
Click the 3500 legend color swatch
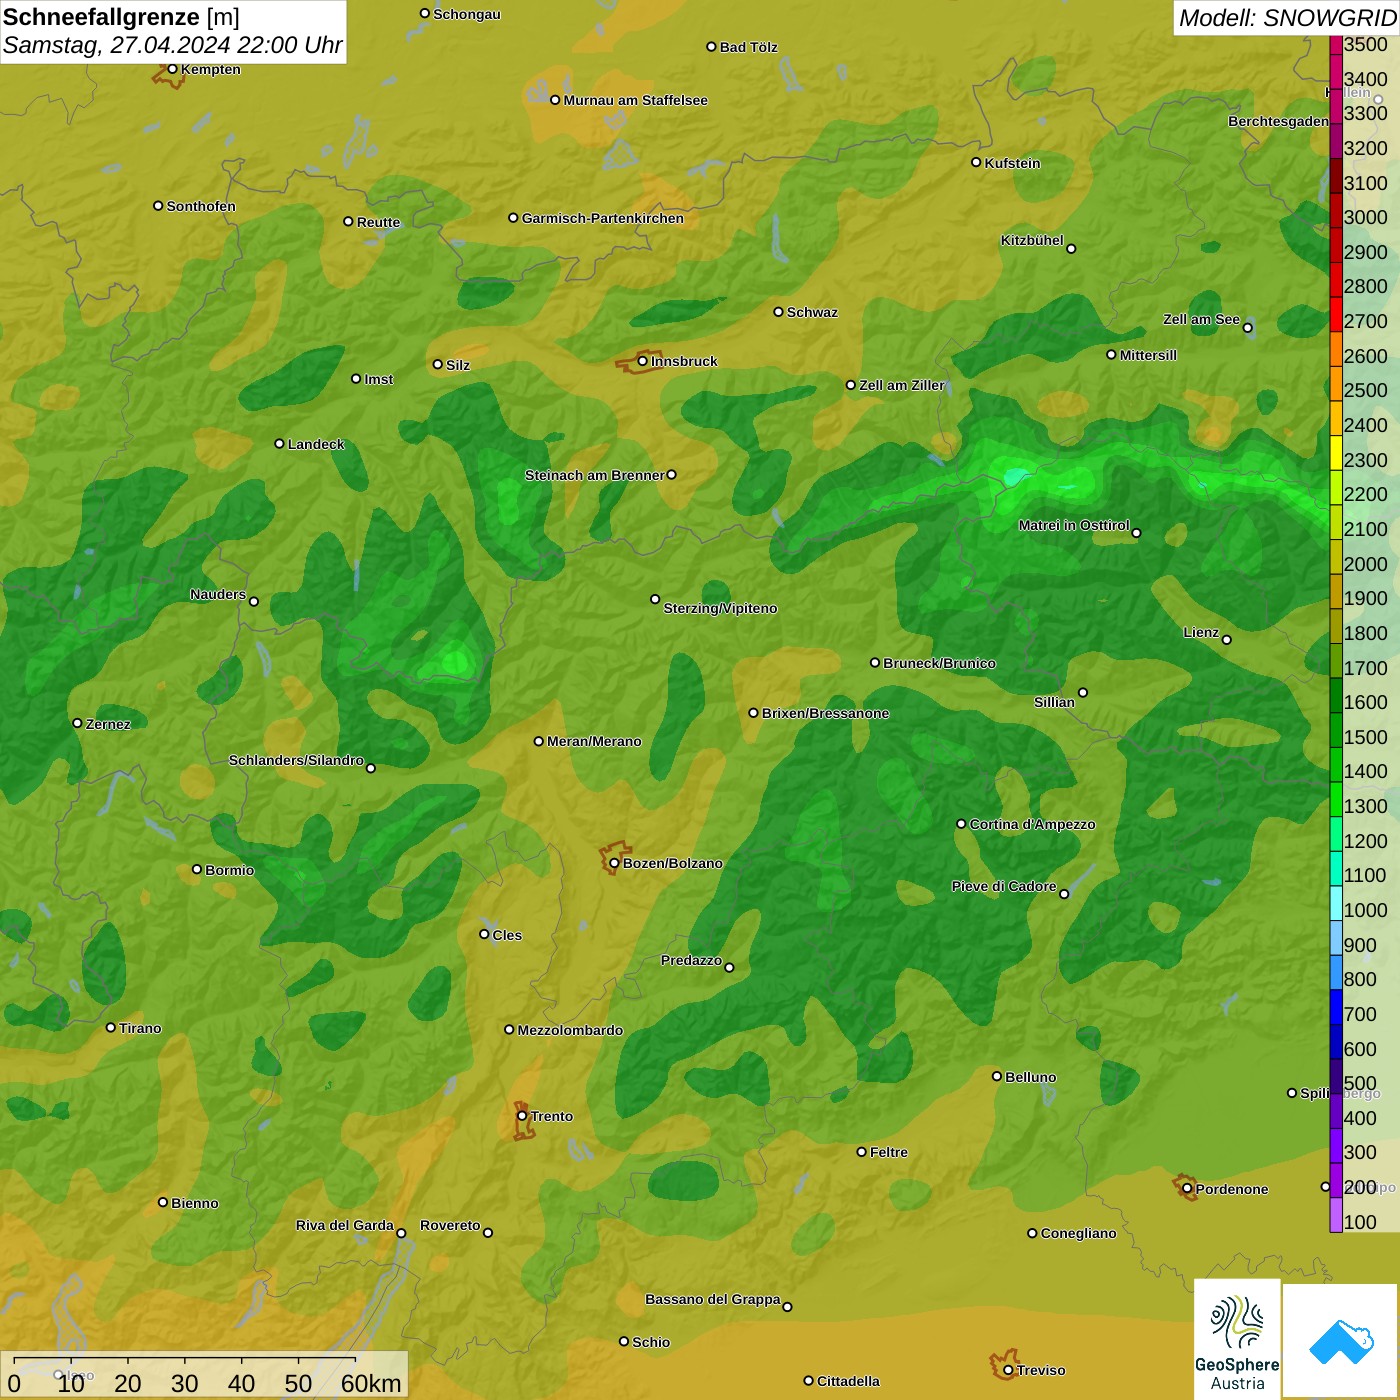click(x=1335, y=45)
